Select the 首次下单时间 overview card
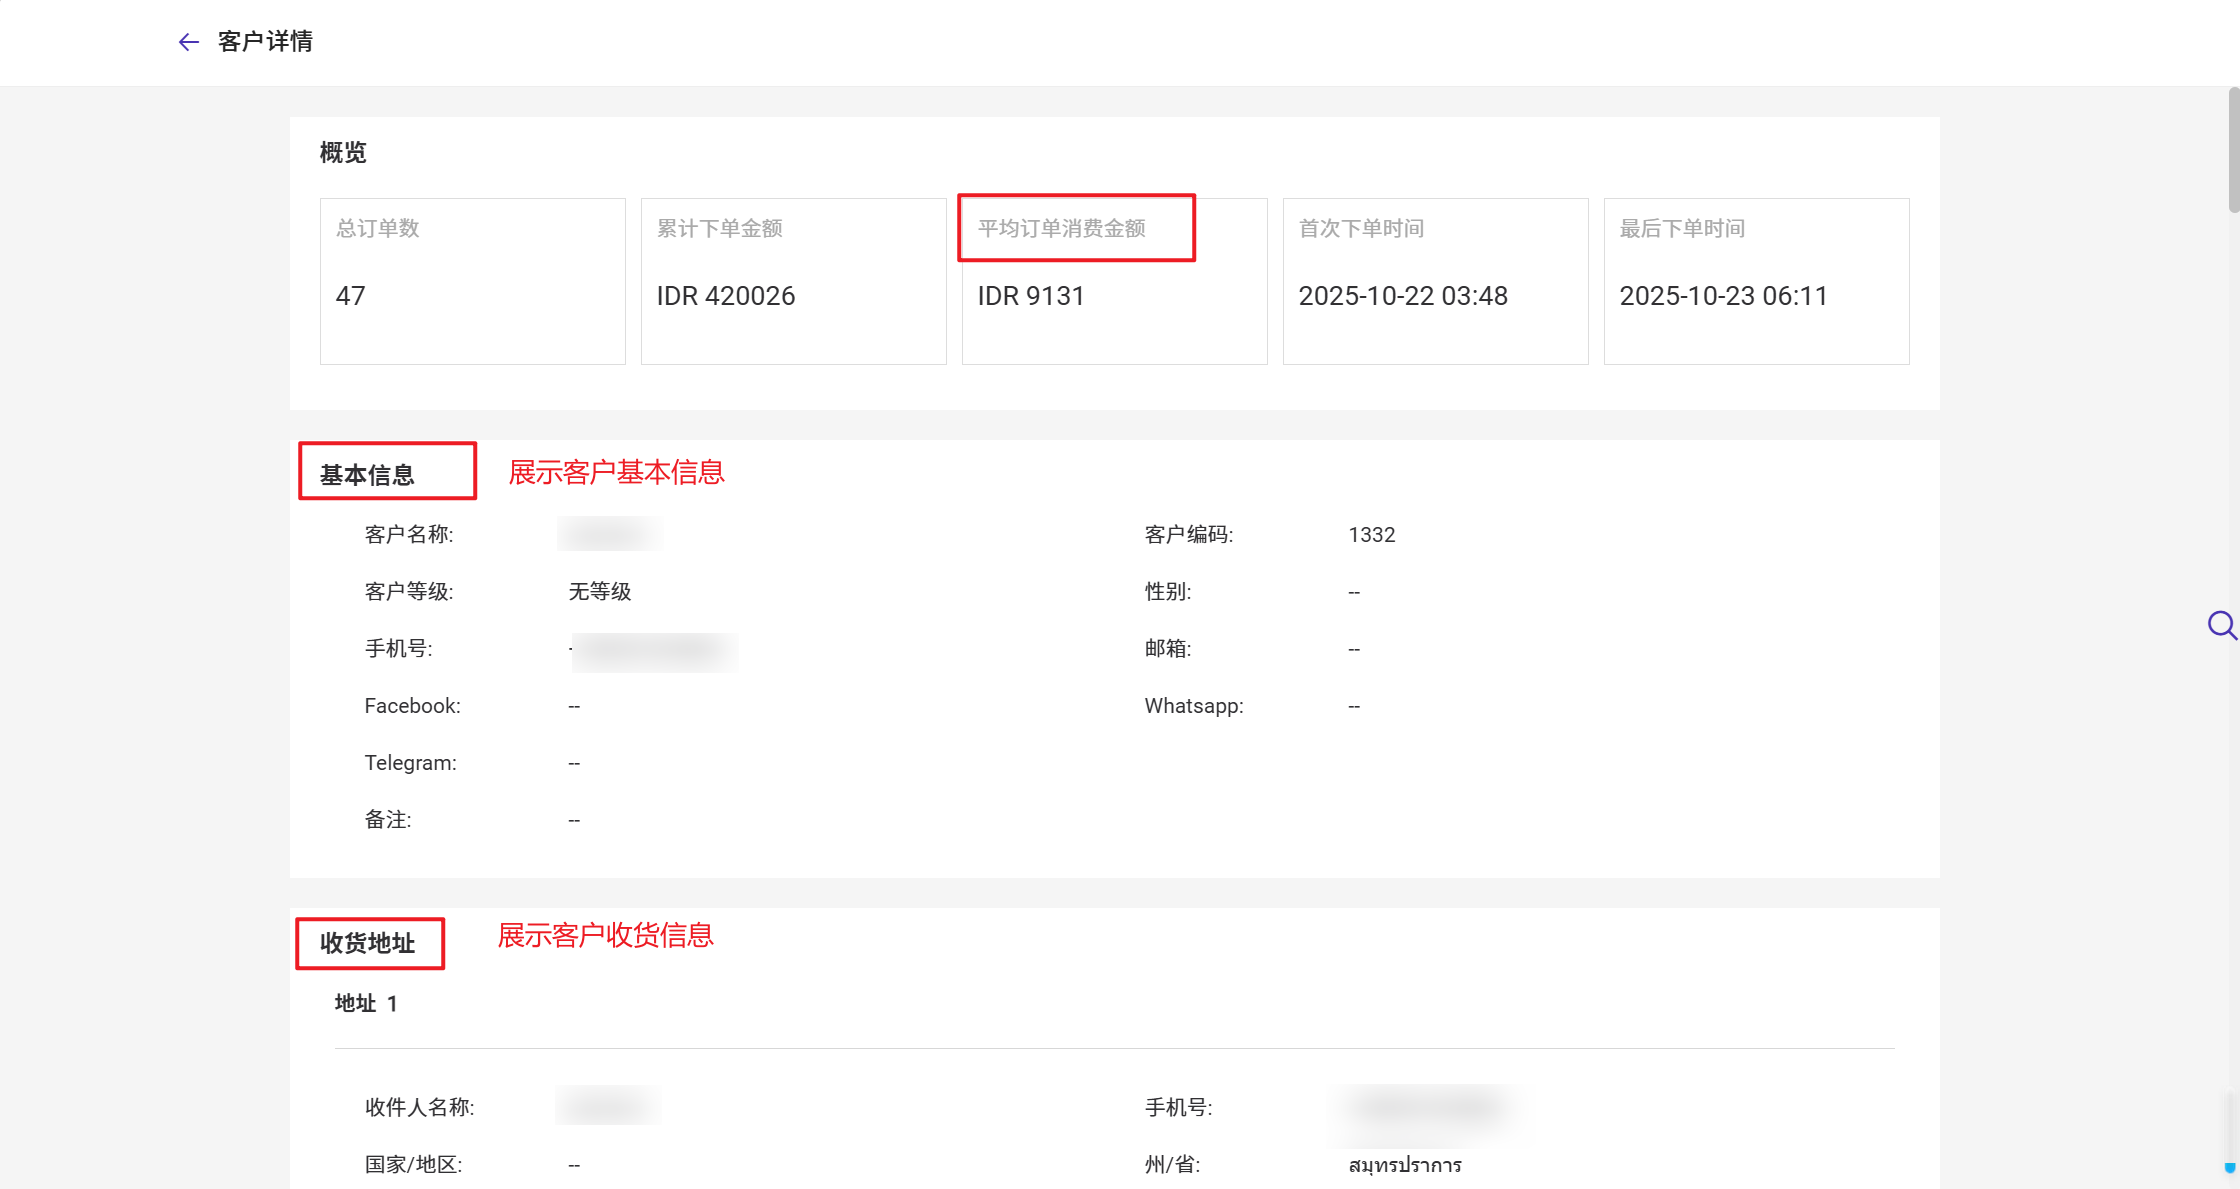 [x=1435, y=281]
